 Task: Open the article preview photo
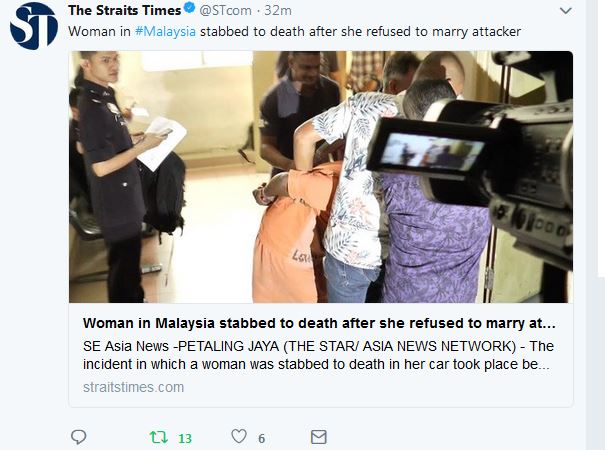pos(321,177)
